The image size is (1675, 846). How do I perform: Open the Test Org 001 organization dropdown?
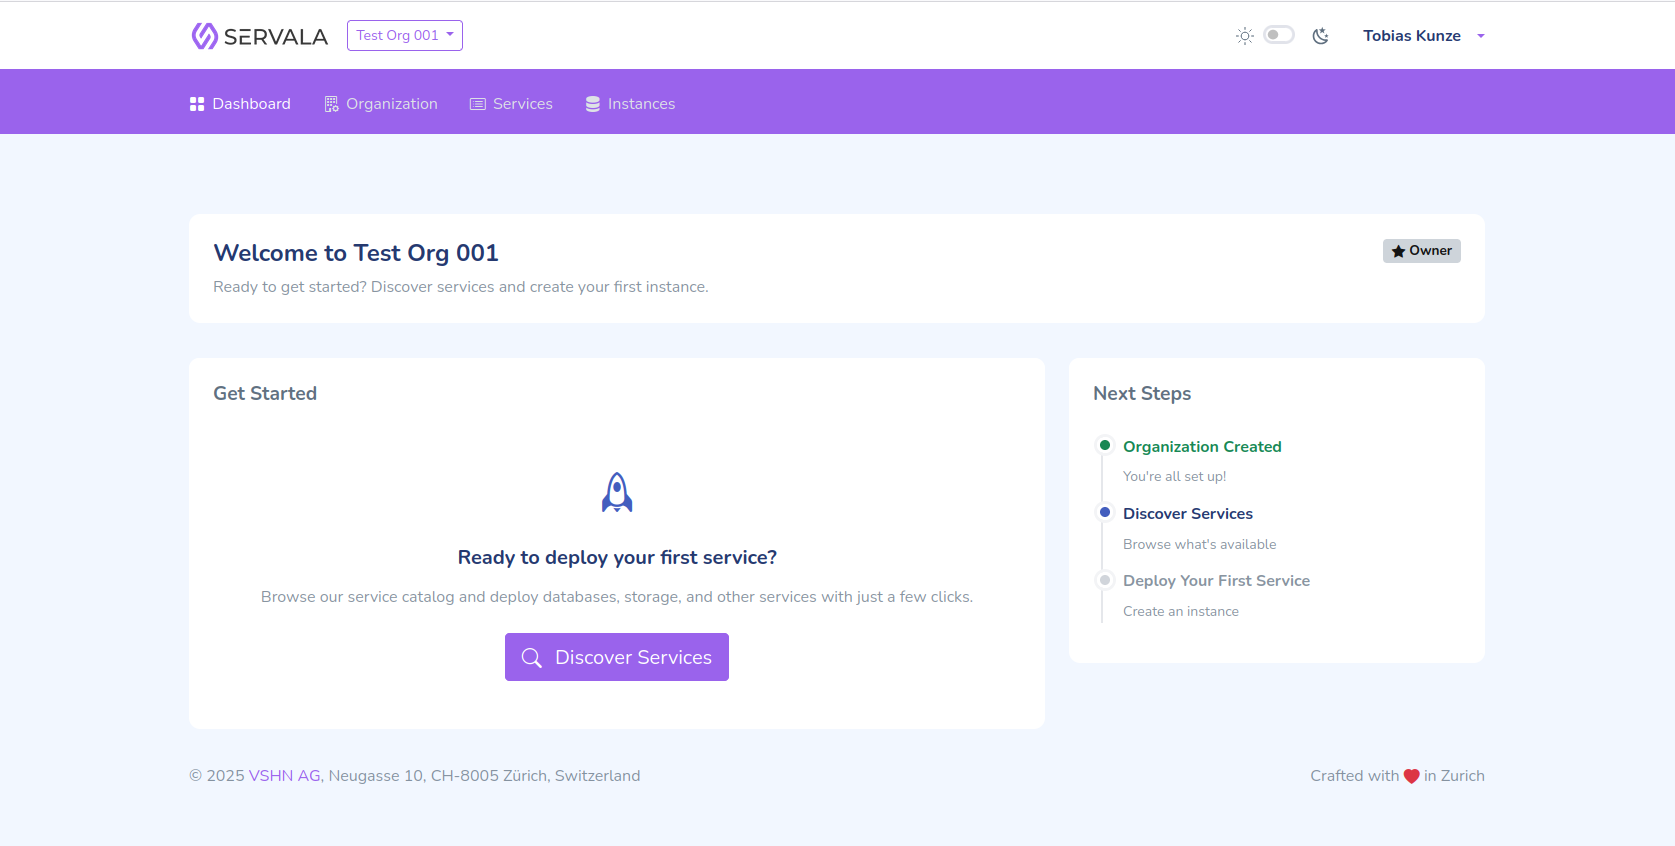click(404, 35)
